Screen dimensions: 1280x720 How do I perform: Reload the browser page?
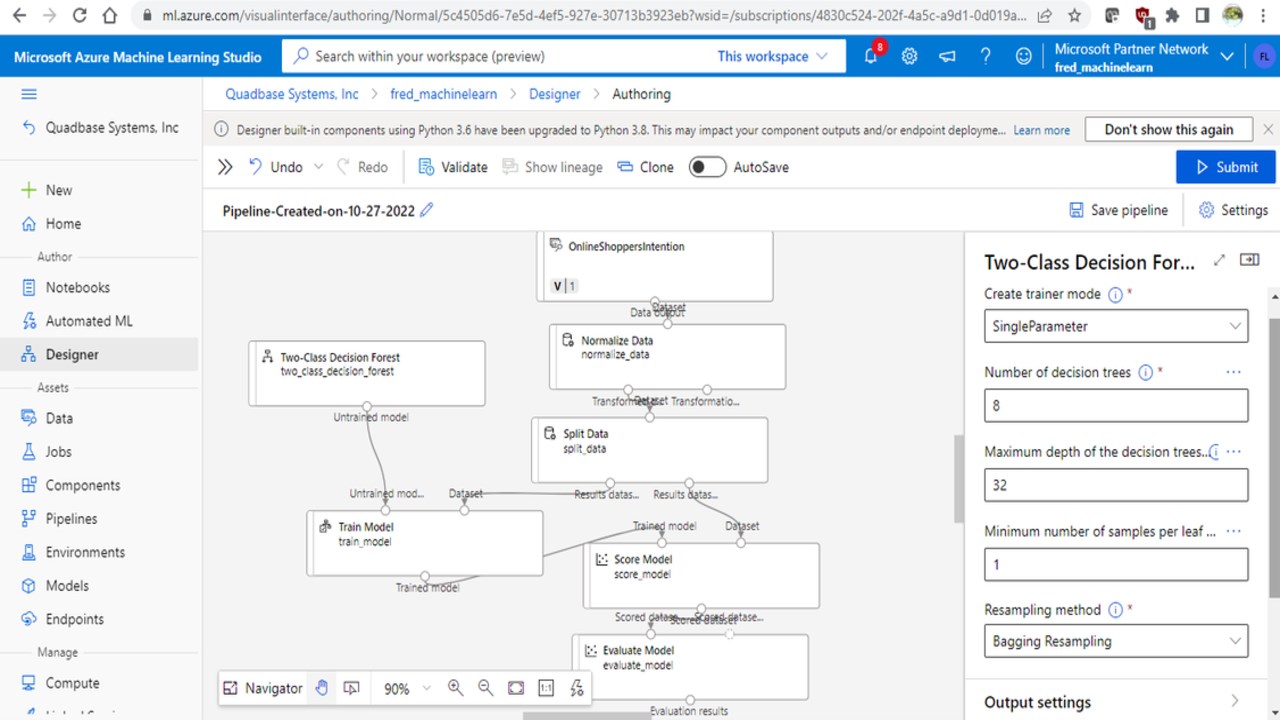(x=80, y=16)
